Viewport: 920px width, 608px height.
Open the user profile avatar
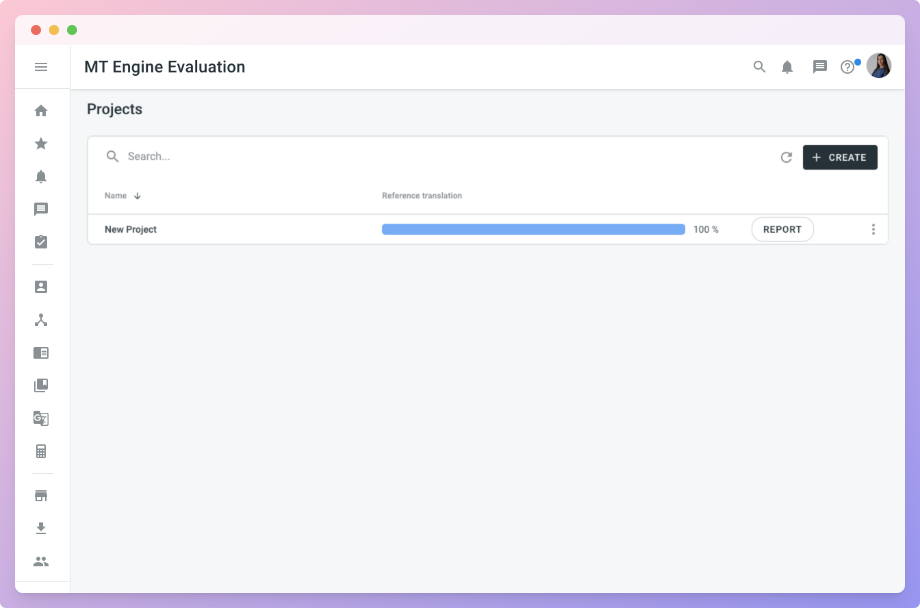(x=879, y=66)
